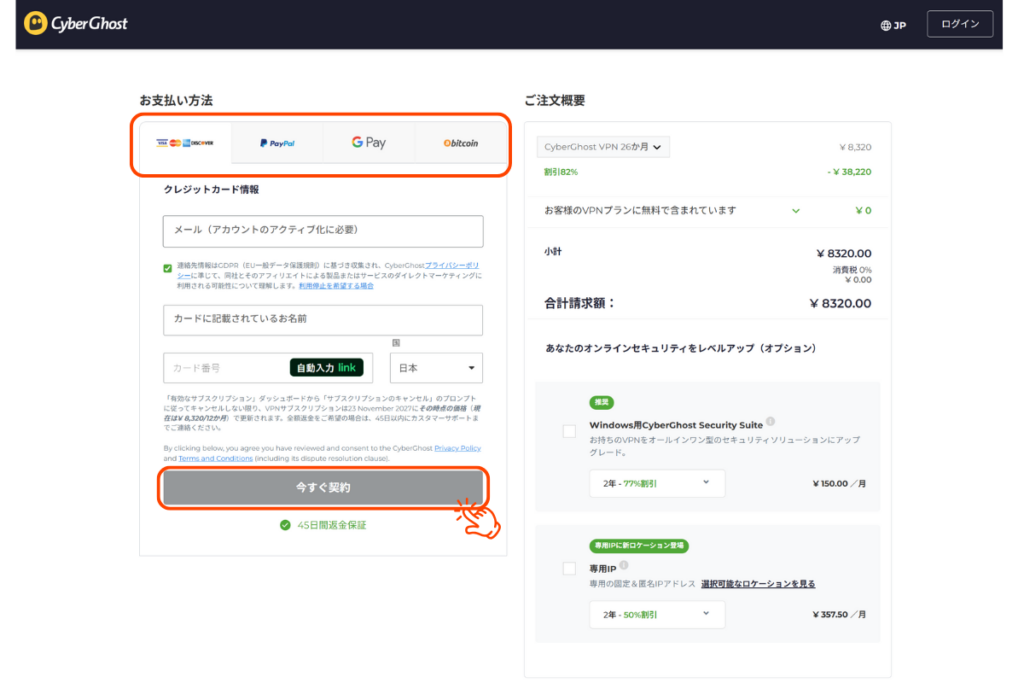Click the 自動入力 link autofill badge

pyautogui.click(x=327, y=368)
